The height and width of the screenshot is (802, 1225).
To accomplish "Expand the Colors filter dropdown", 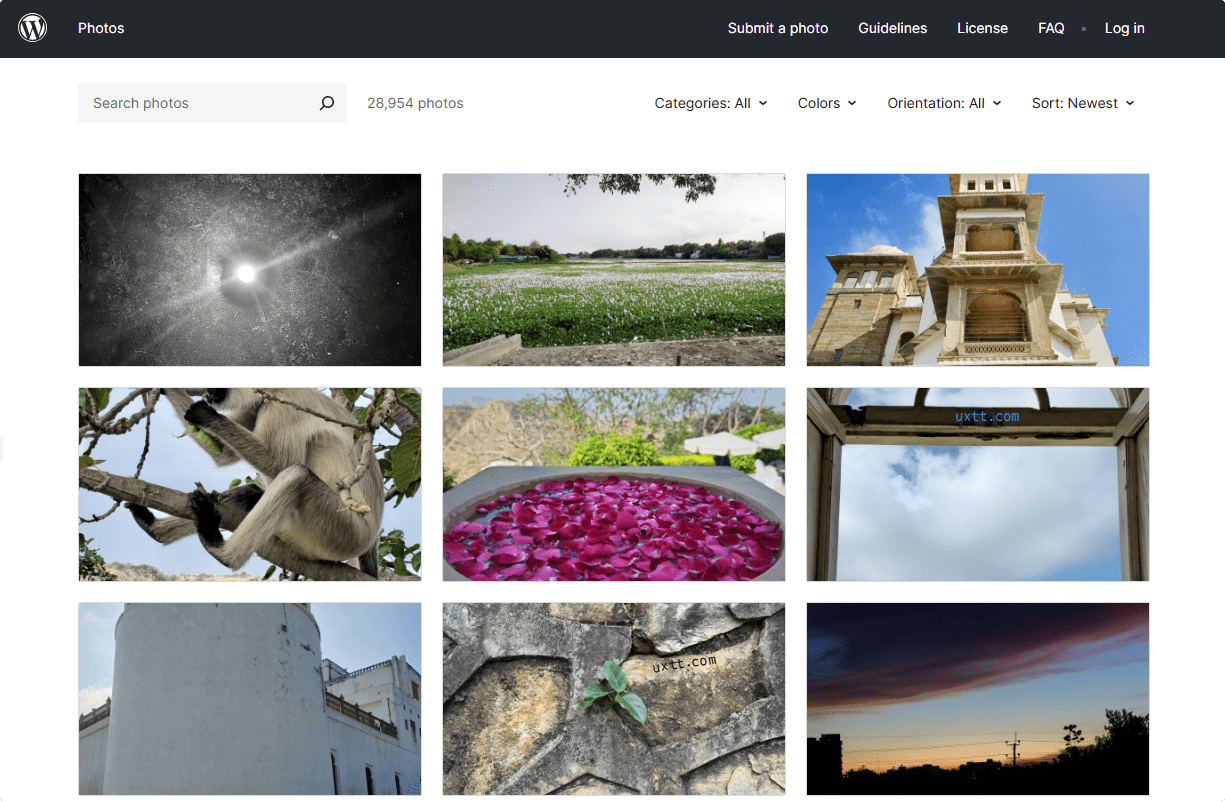I will click(x=826, y=103).
